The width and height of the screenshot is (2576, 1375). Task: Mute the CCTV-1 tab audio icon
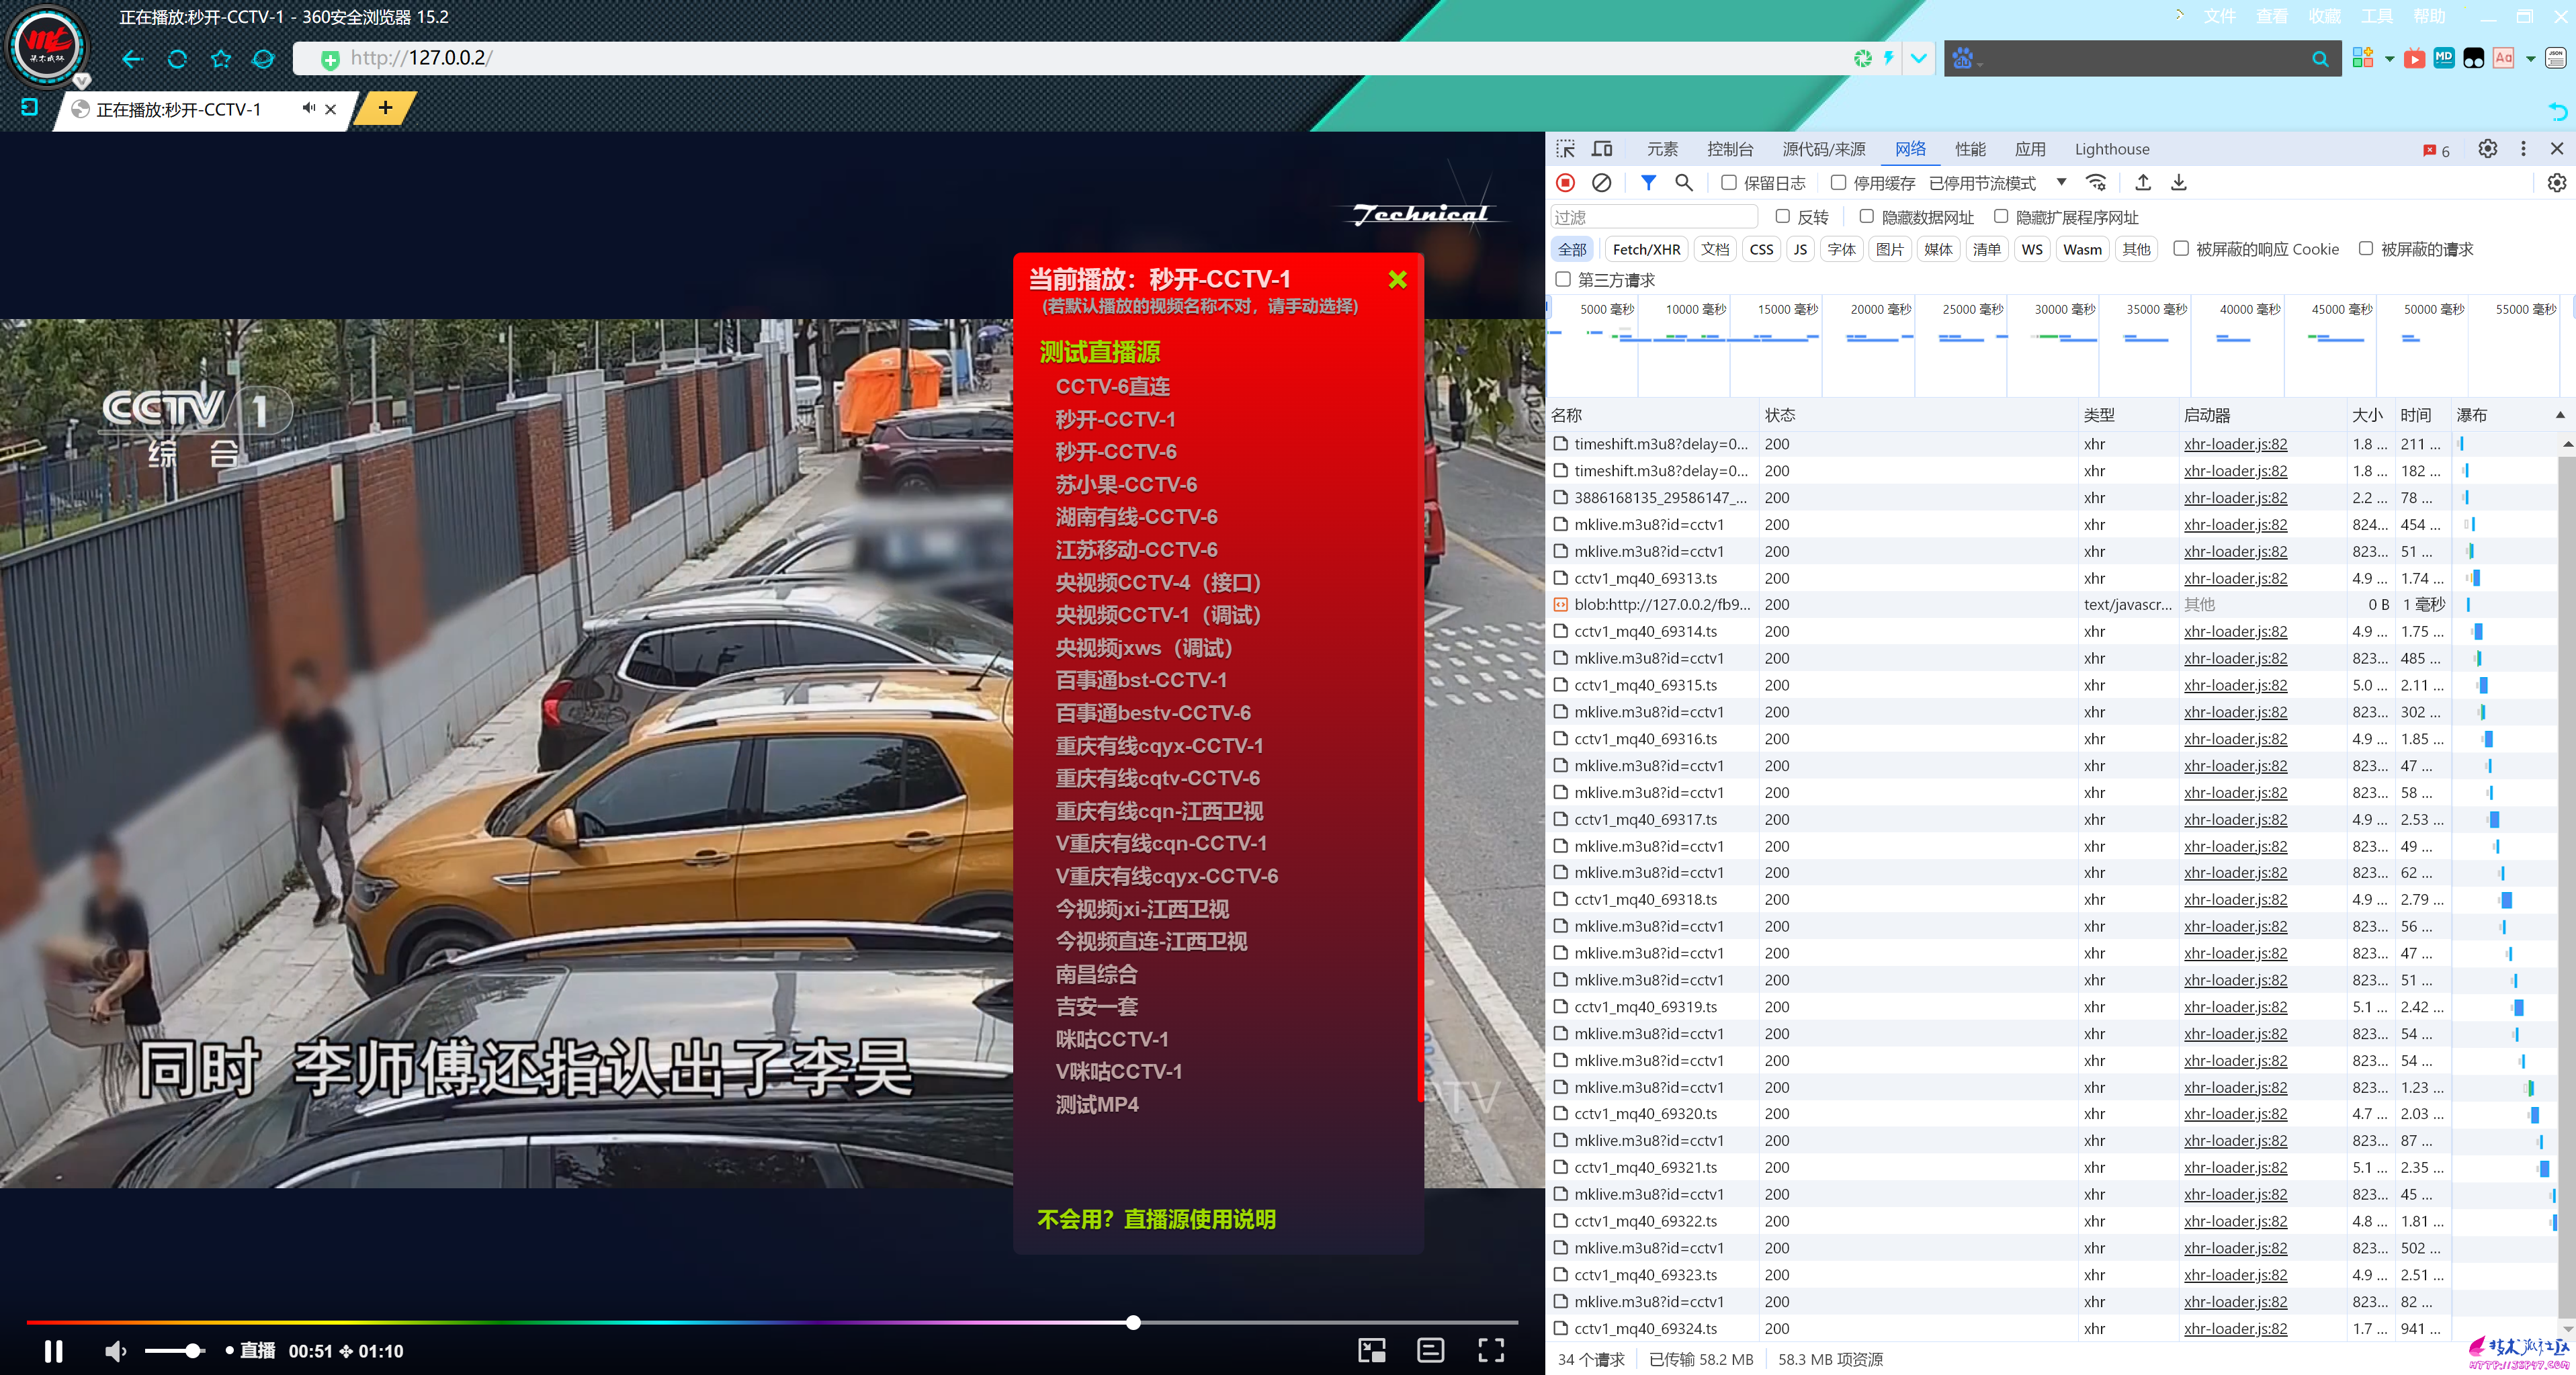click(x=309, y=108)
